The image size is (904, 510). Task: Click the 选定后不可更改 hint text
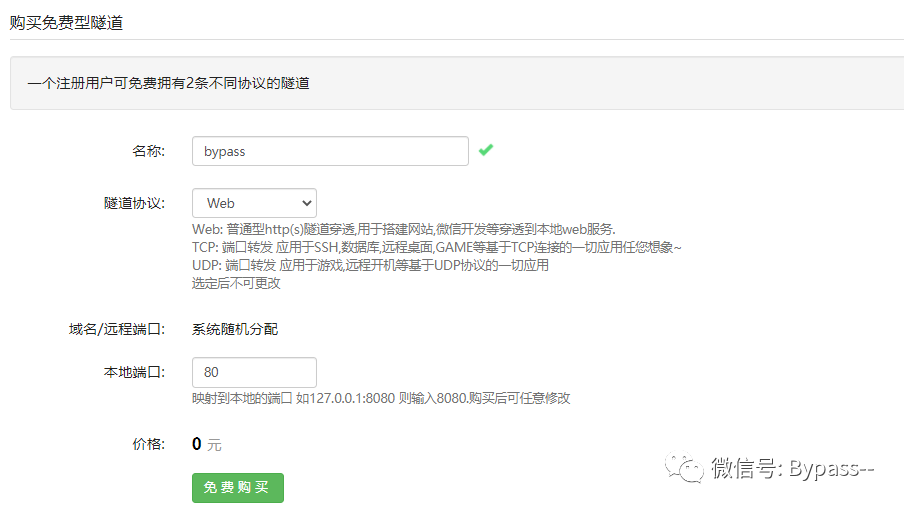coord(236,283)
